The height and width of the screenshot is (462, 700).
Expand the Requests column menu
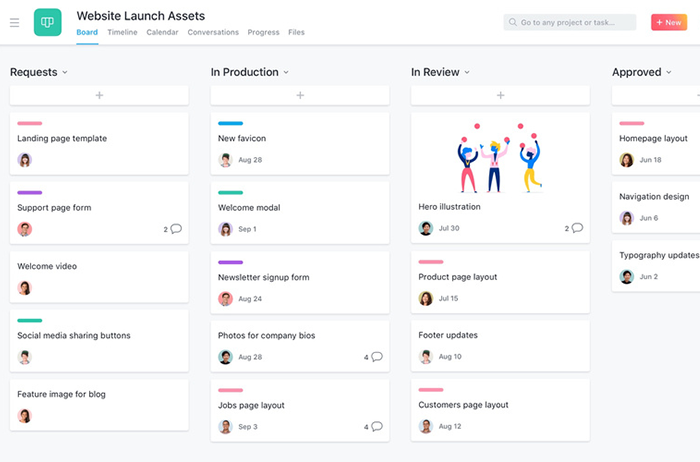[65, 72]
